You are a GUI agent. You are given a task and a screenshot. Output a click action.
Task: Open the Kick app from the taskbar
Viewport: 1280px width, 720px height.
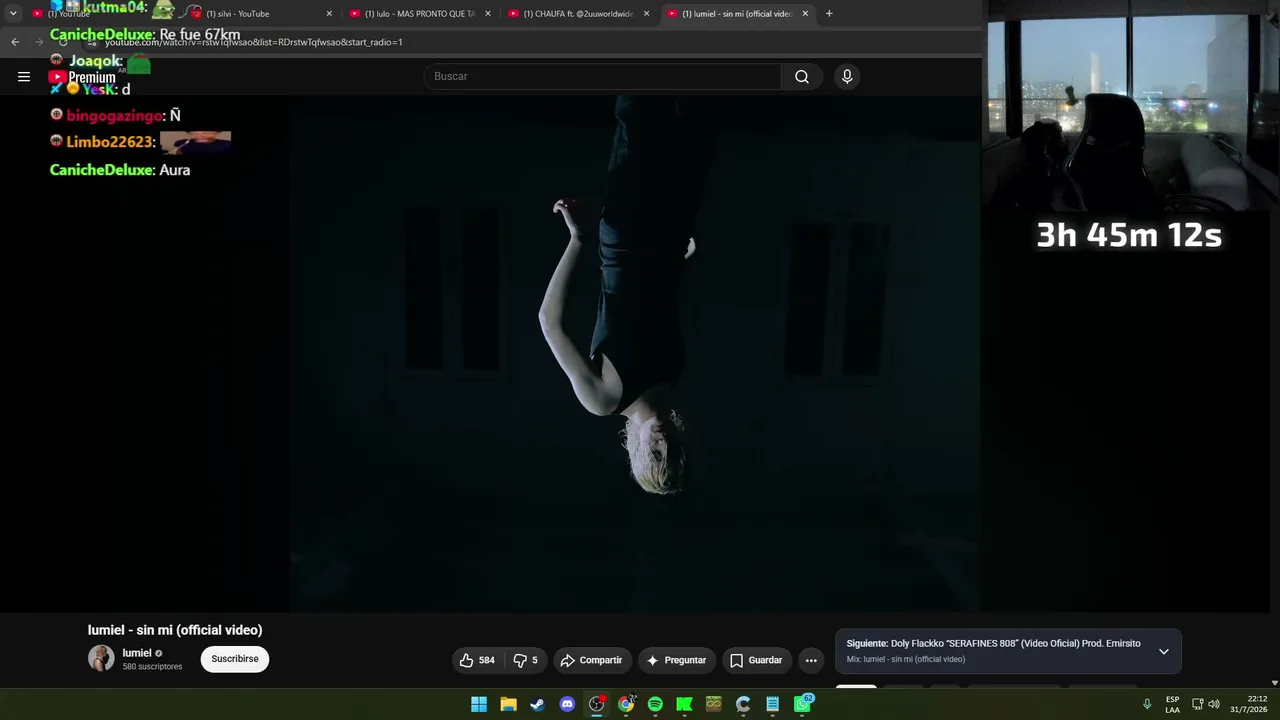point(685,704)
